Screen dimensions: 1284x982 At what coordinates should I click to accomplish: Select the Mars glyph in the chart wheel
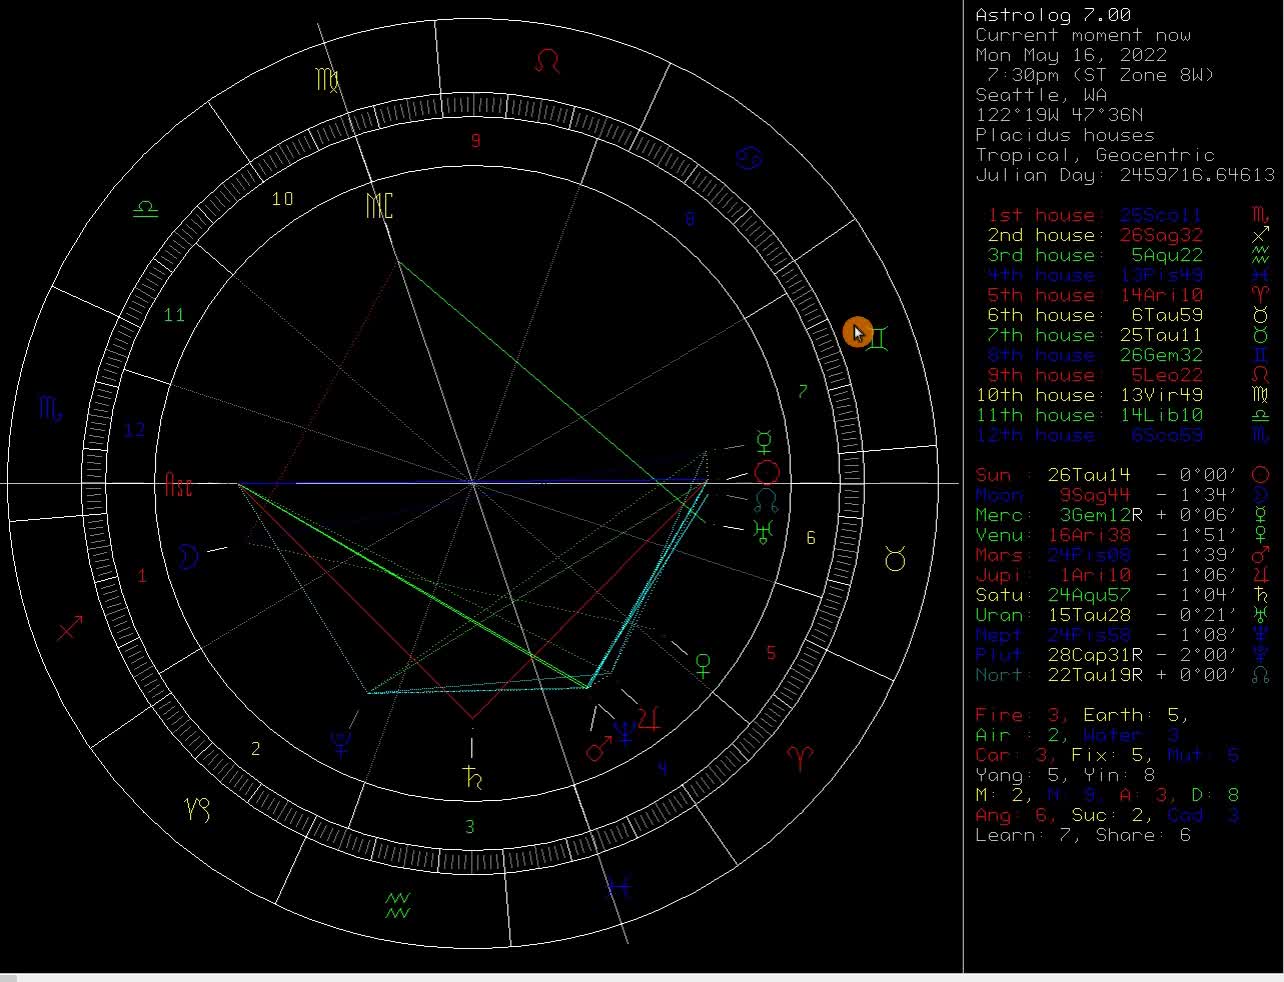coord(599,748)
